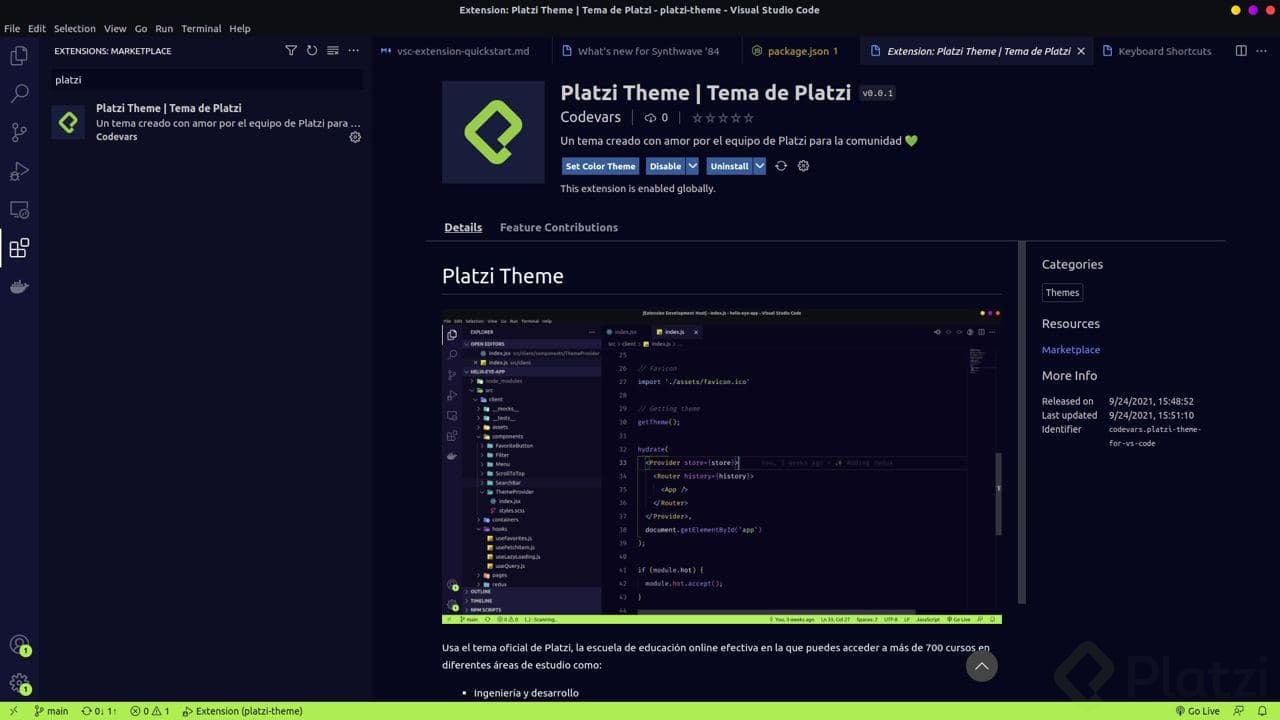Image resolution: width=1280 pixels, height=720 pixels.
Task: Expand the Disable button dropdown arrow
Action: pos(693,166)
